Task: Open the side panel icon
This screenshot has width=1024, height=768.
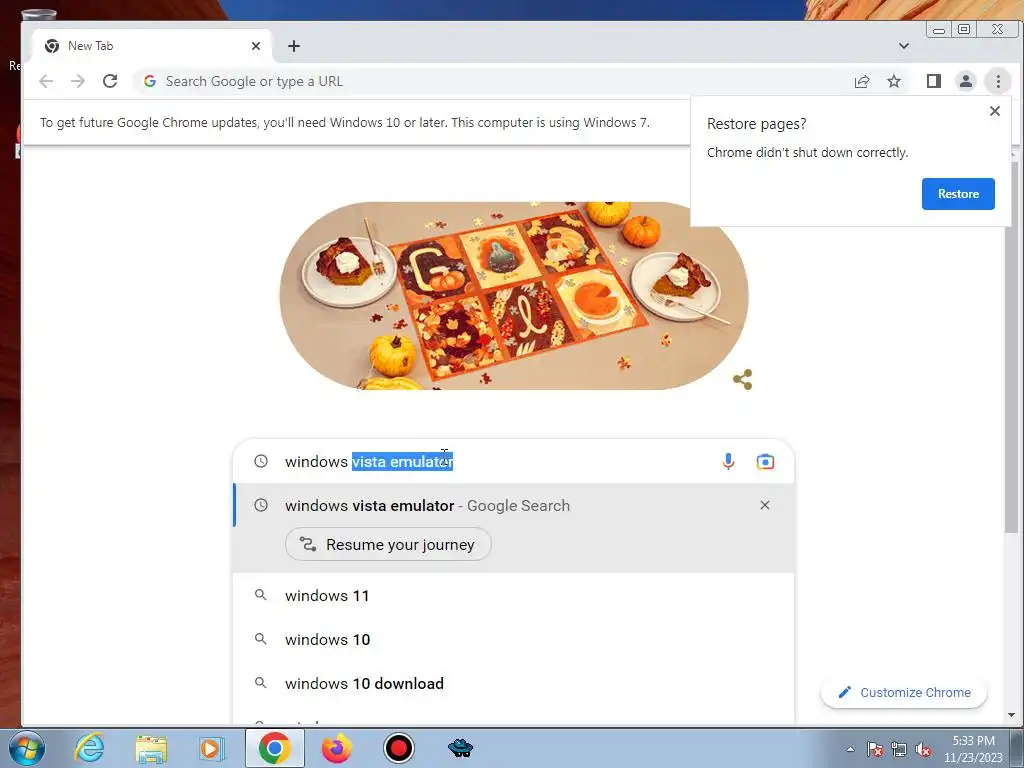Action: 934,81
